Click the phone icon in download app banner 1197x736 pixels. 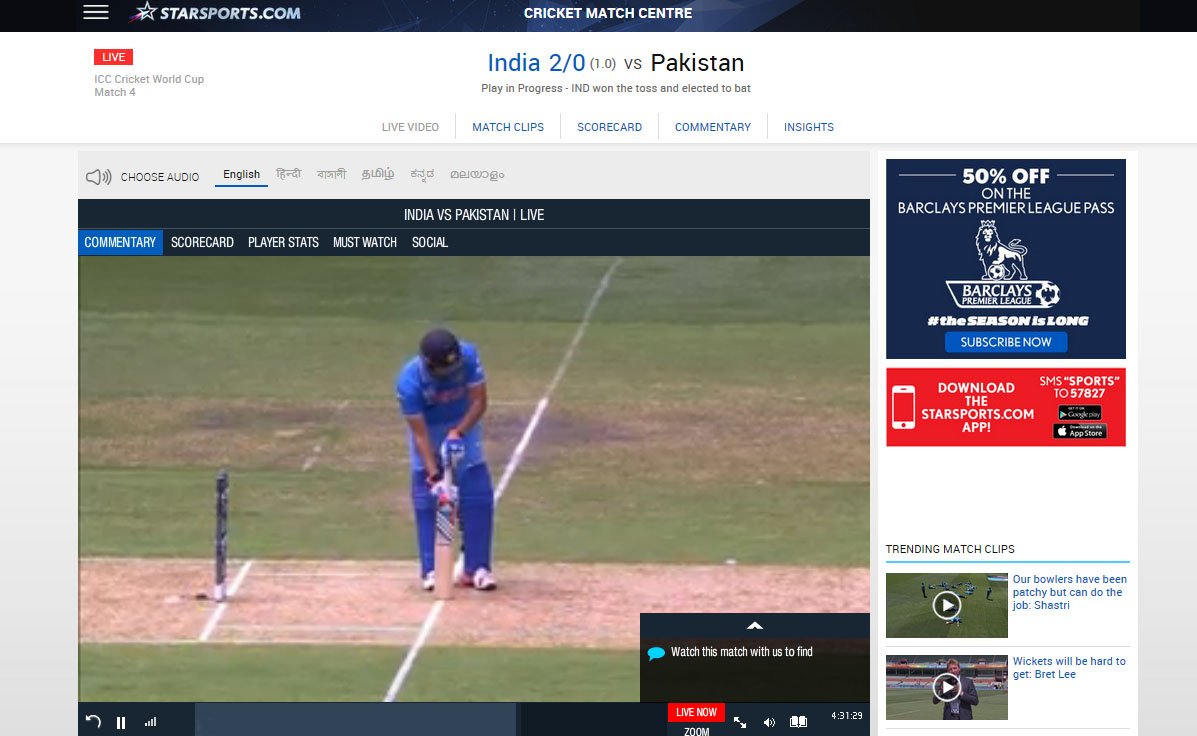click(x=904, y=407)
